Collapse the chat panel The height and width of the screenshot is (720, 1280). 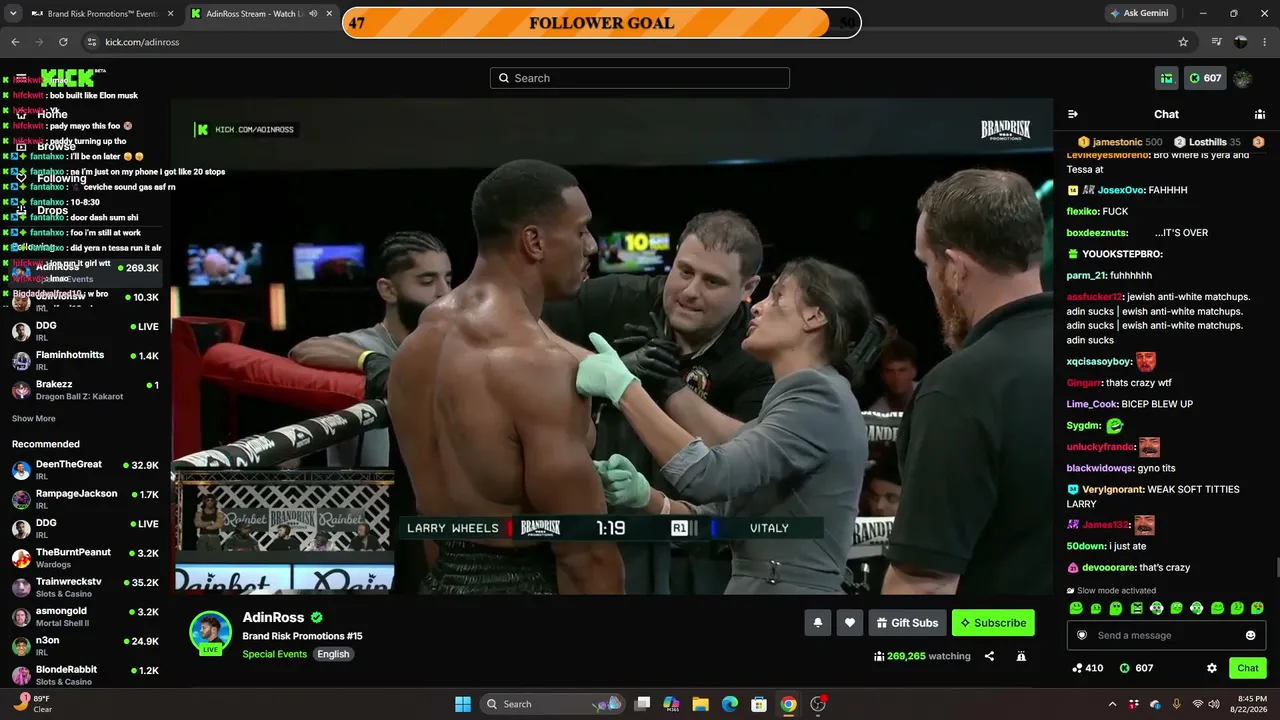pos(1073,114)
